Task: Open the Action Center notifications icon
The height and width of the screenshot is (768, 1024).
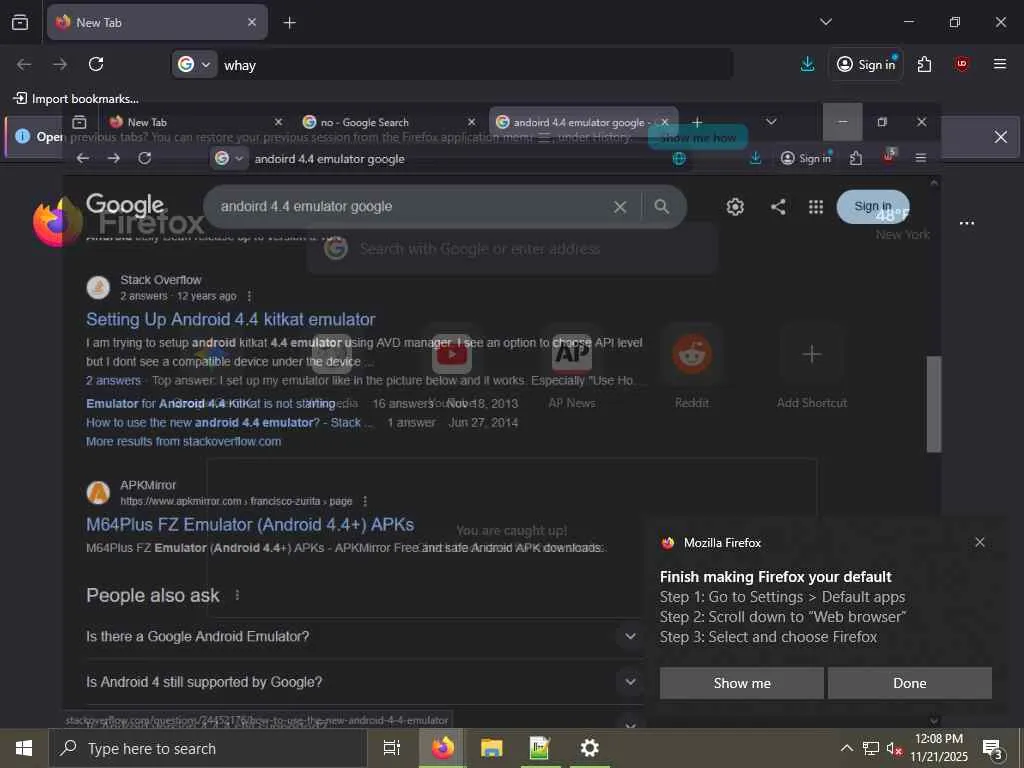Action: pos(993,748)
